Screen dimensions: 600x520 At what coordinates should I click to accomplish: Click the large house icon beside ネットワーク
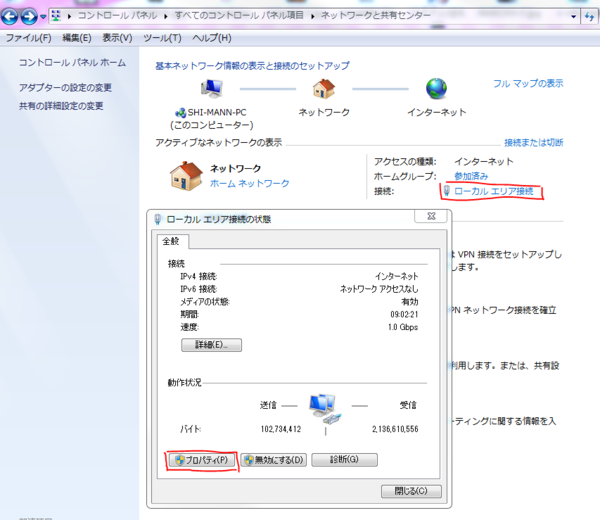click(x=186, y=176)
